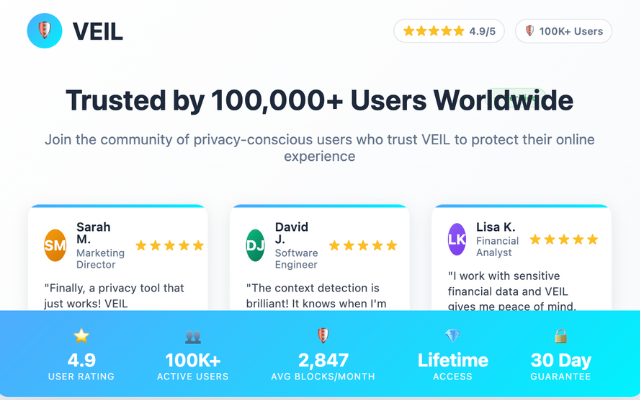Viewport: 640px width, 400px height.
Task: Select the 2,847 avg blocks statistic
Action: click(322, 360)
